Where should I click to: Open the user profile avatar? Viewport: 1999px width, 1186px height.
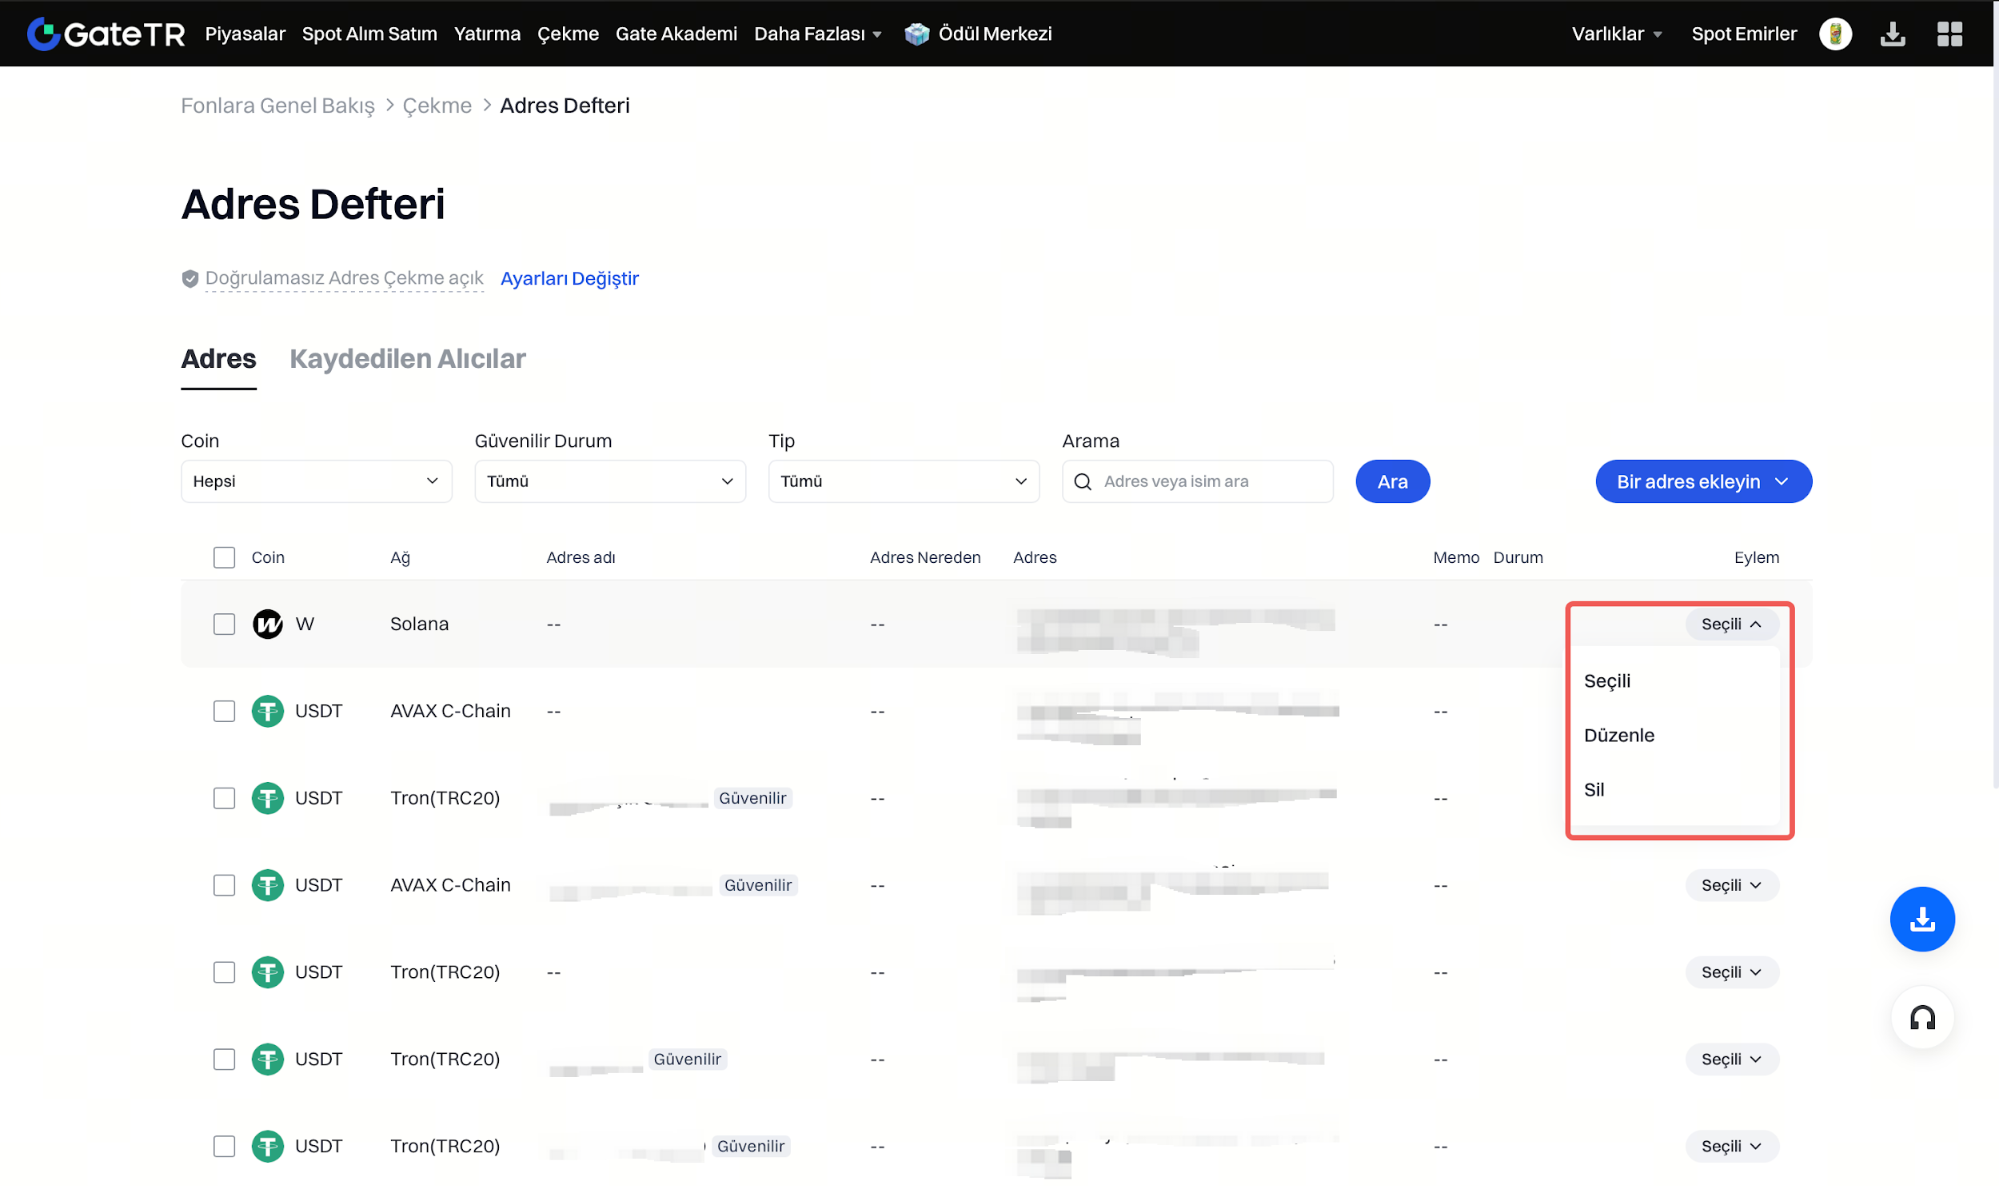pos(1835,34)
